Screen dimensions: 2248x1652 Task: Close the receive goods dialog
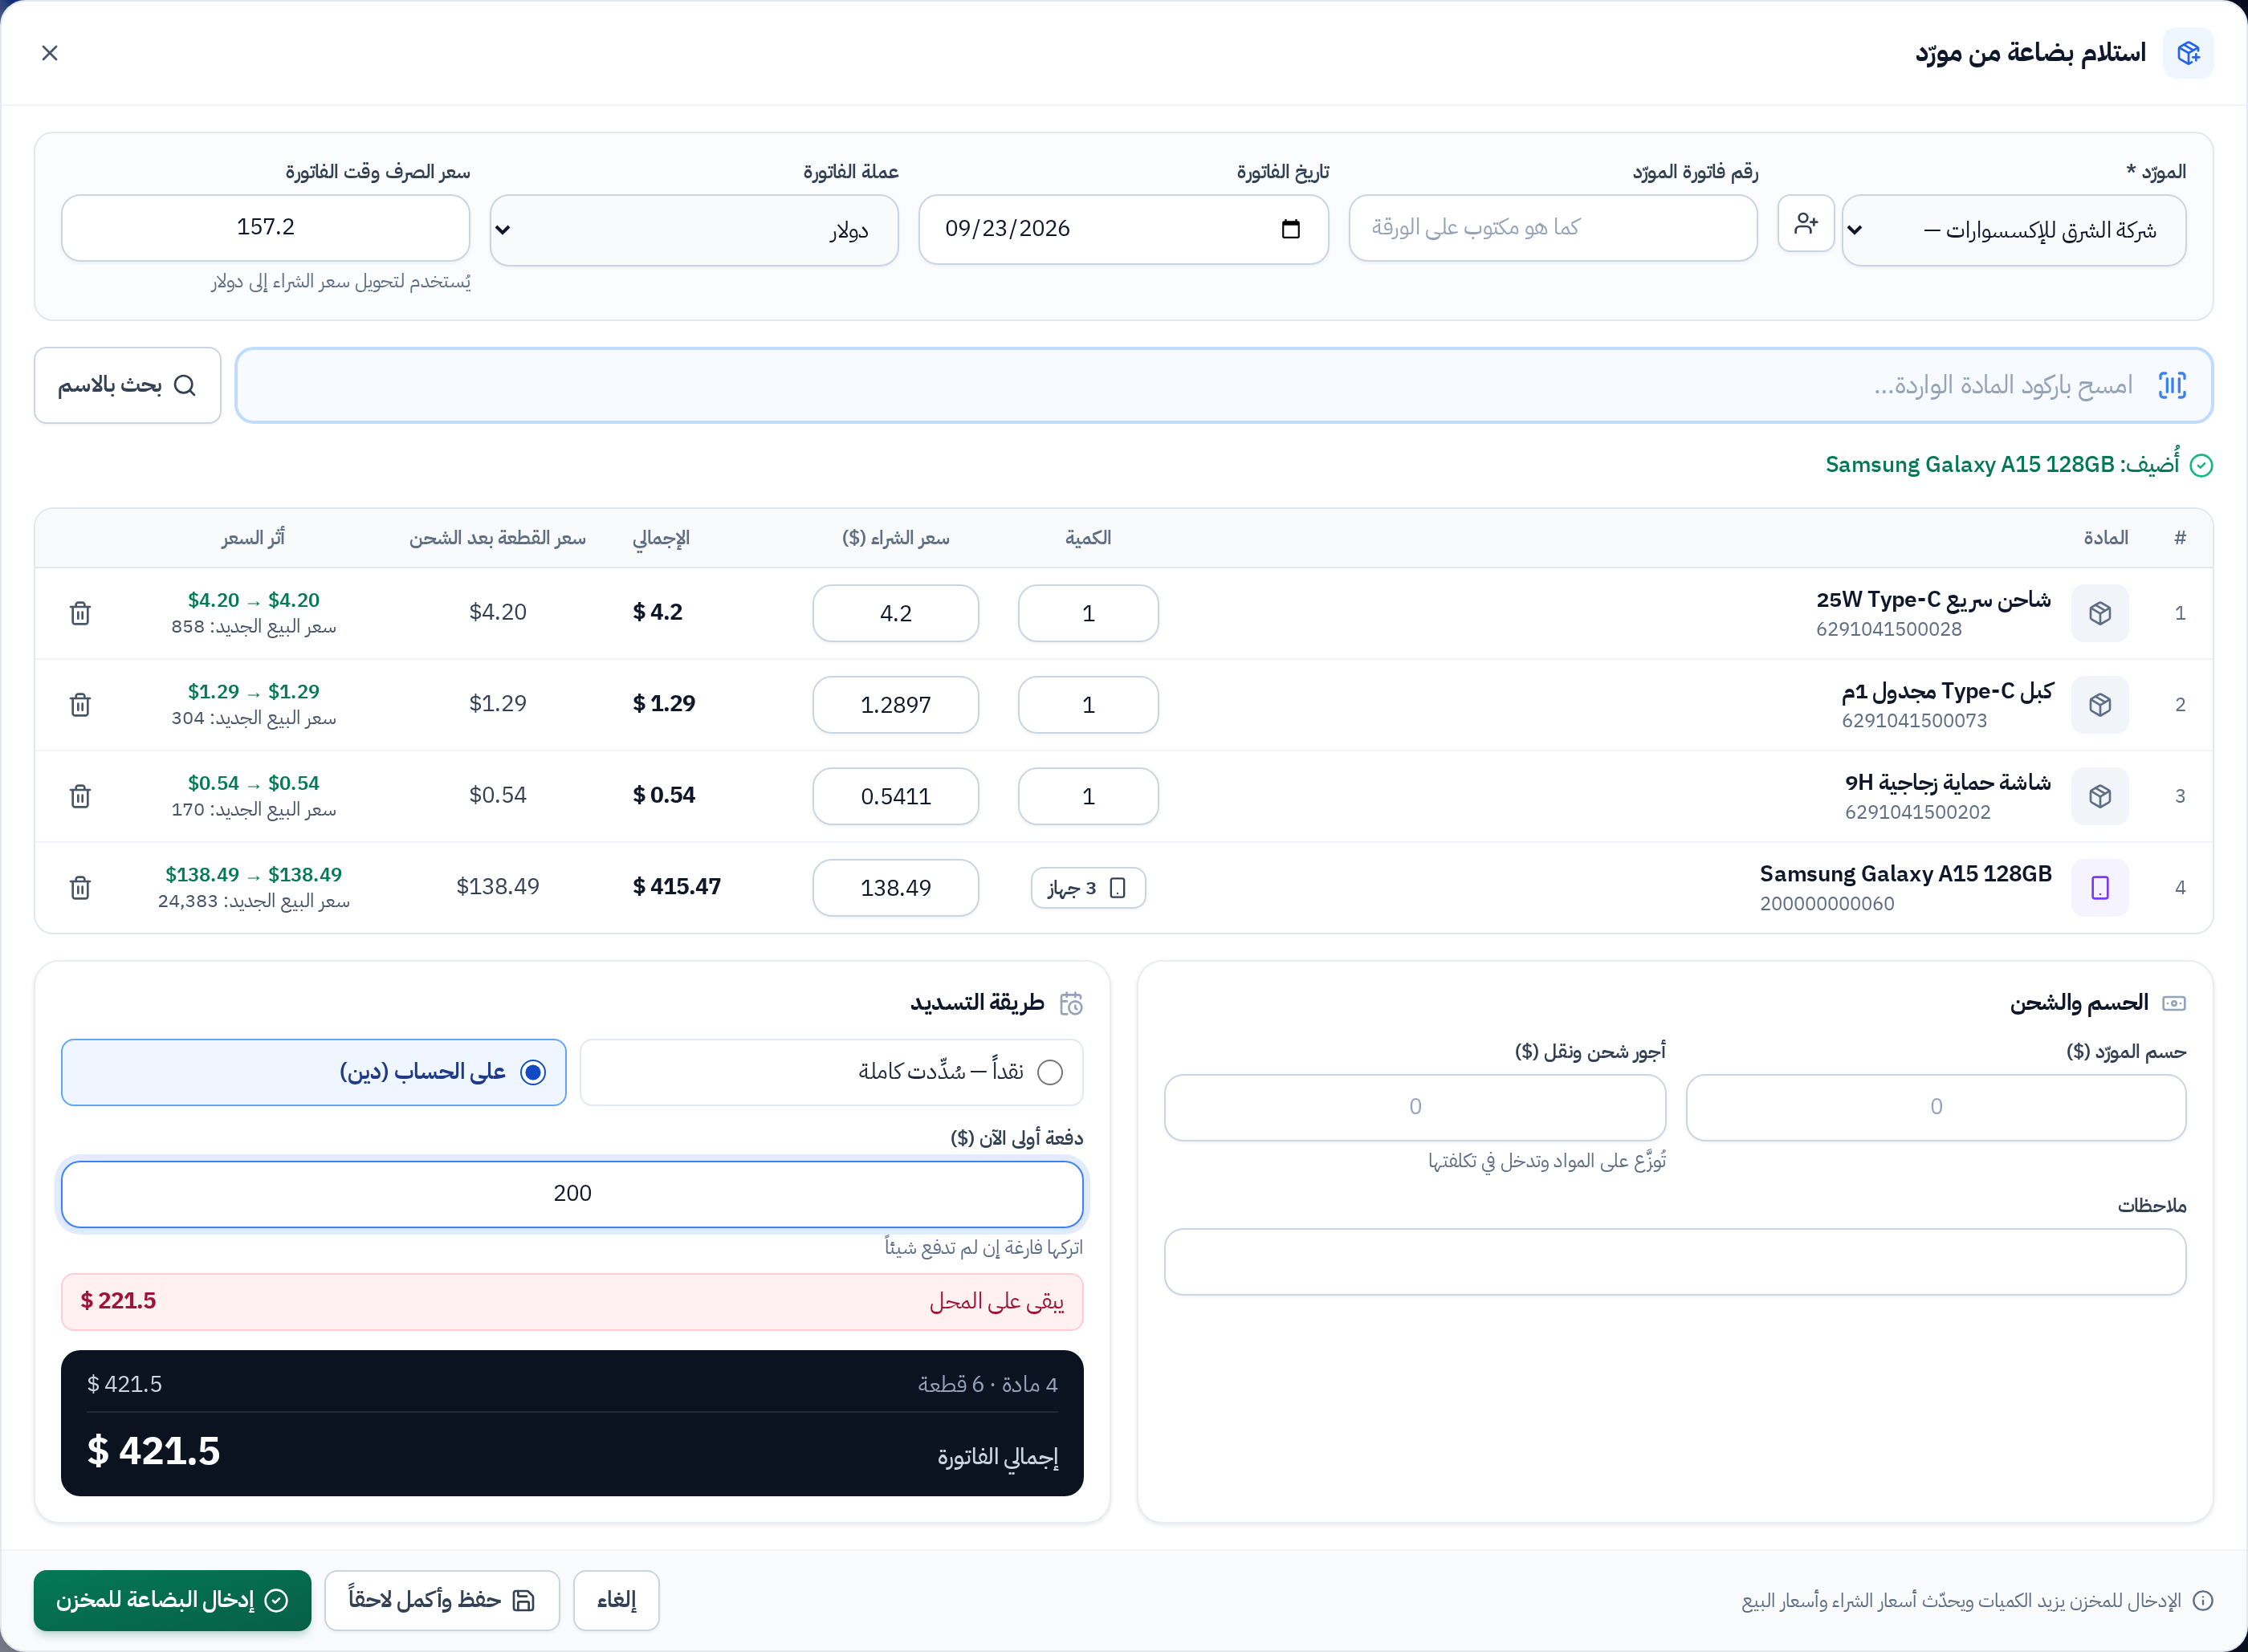pyautogui.click(x=50, y=53)
